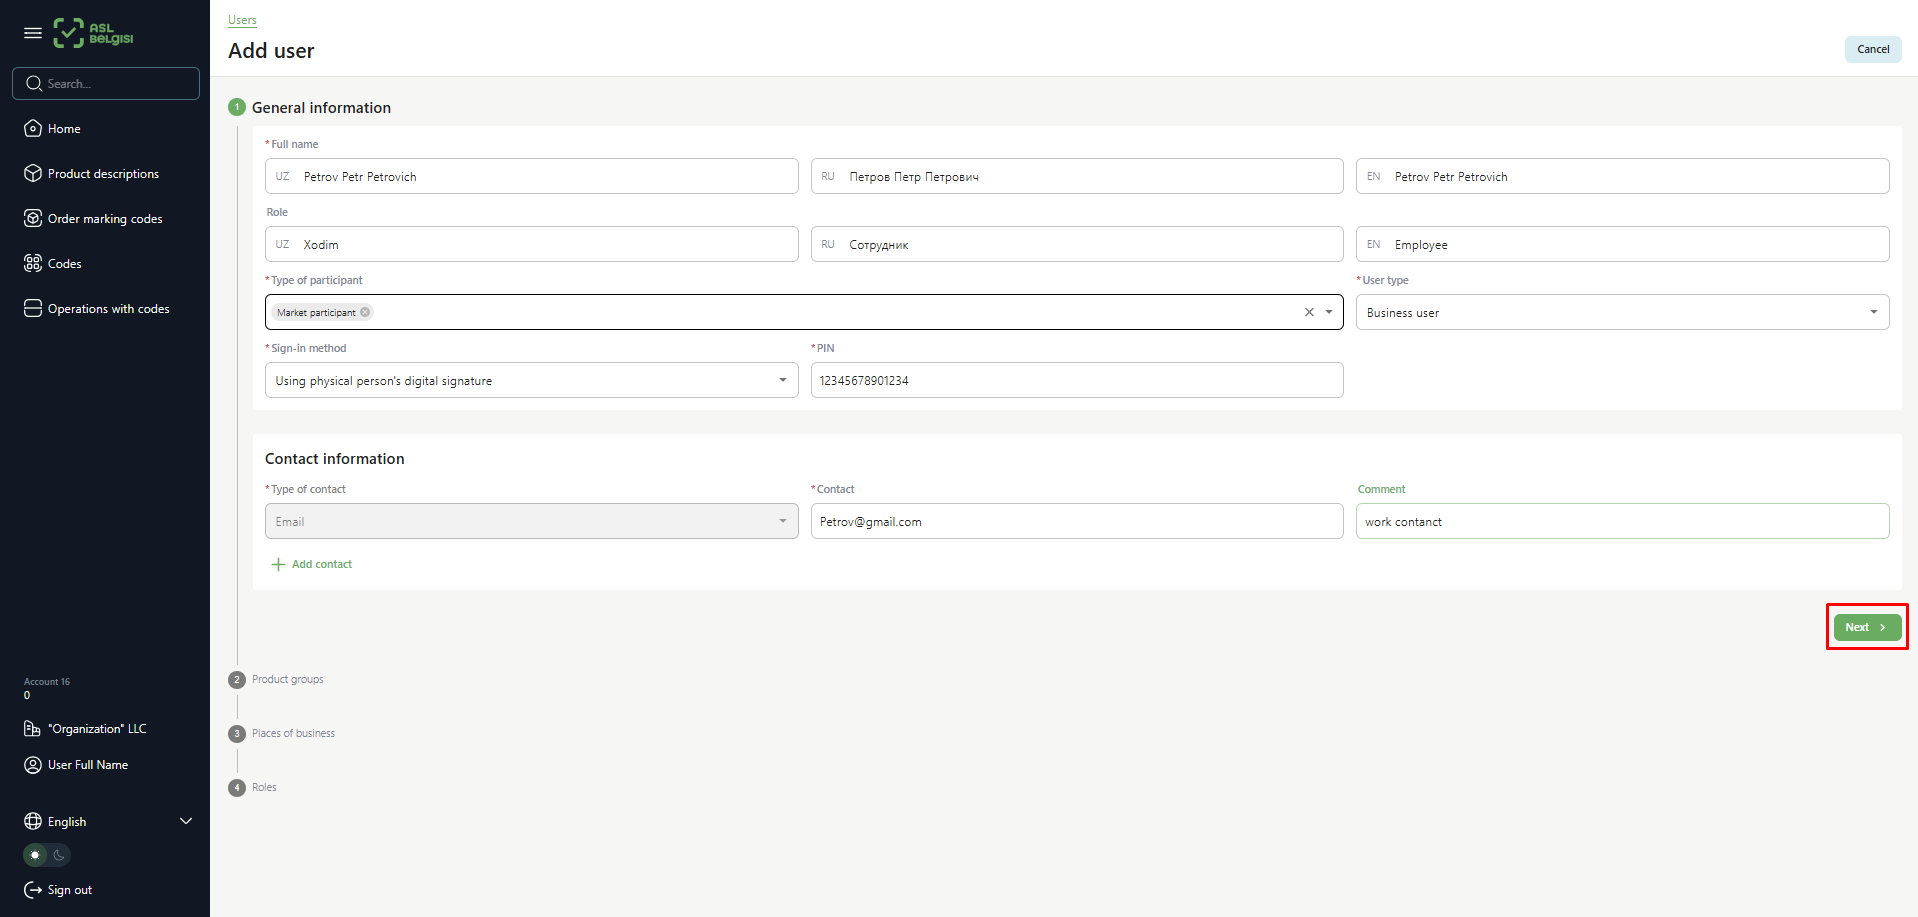The image size is (1918, 917).
Task: Select the light theme sun toggle
Action: point(36,855)
